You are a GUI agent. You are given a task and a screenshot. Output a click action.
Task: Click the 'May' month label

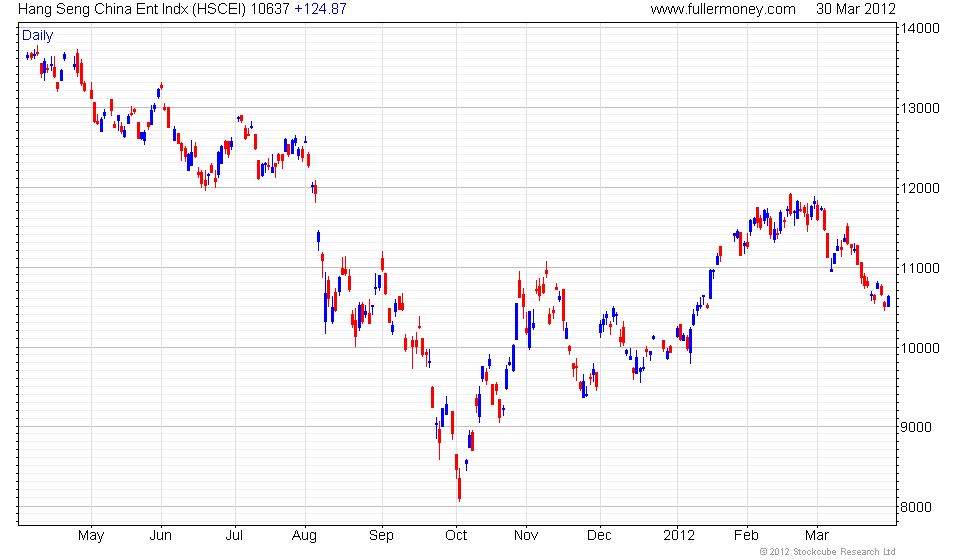[91, 536]
